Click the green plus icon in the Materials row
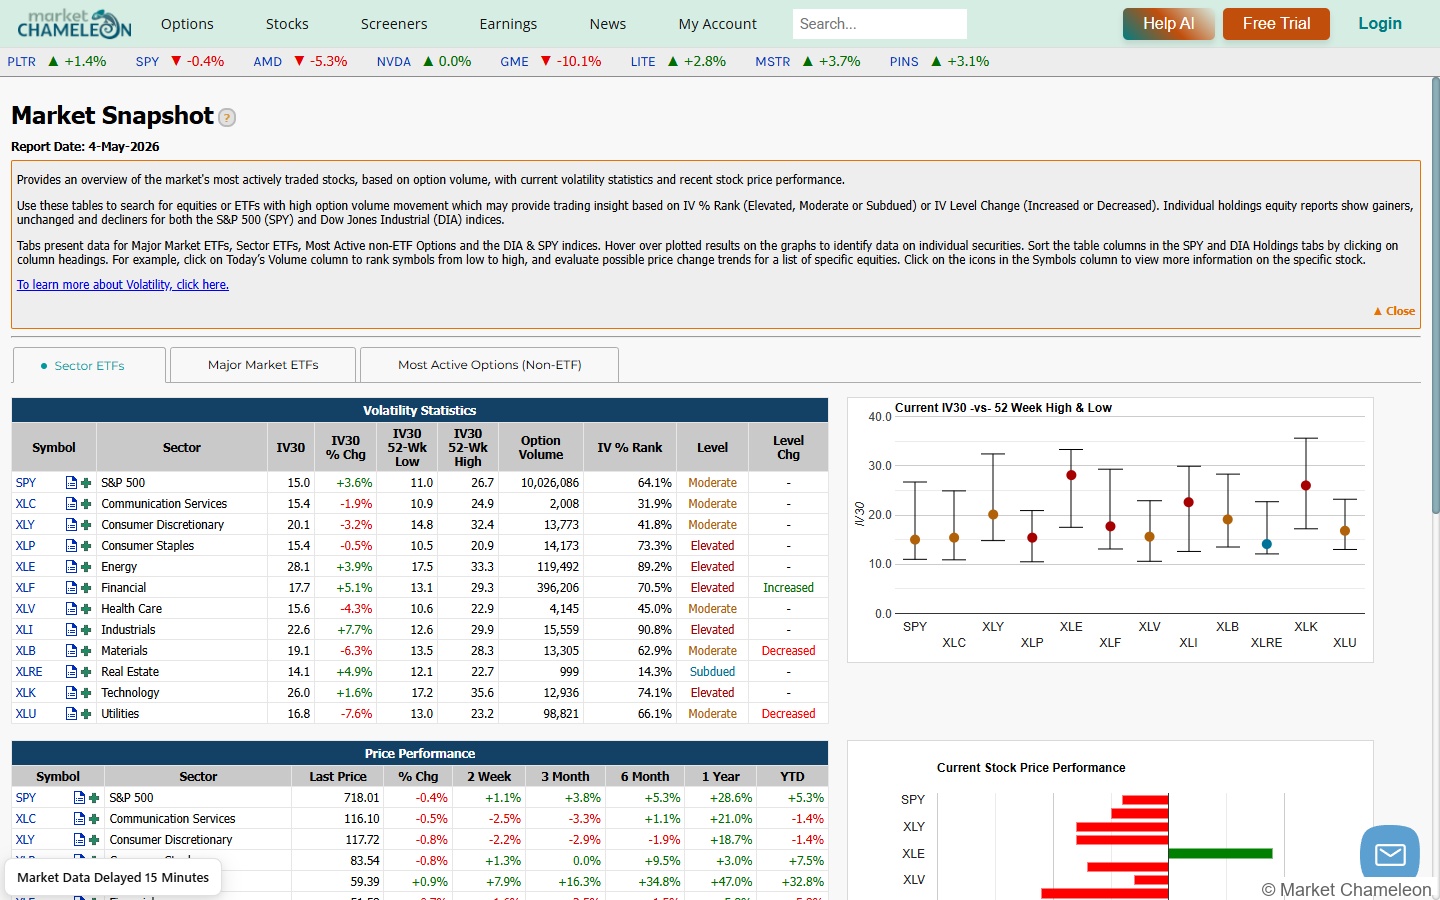Viewport: 1440px width, 900px height. coord(86,651)
